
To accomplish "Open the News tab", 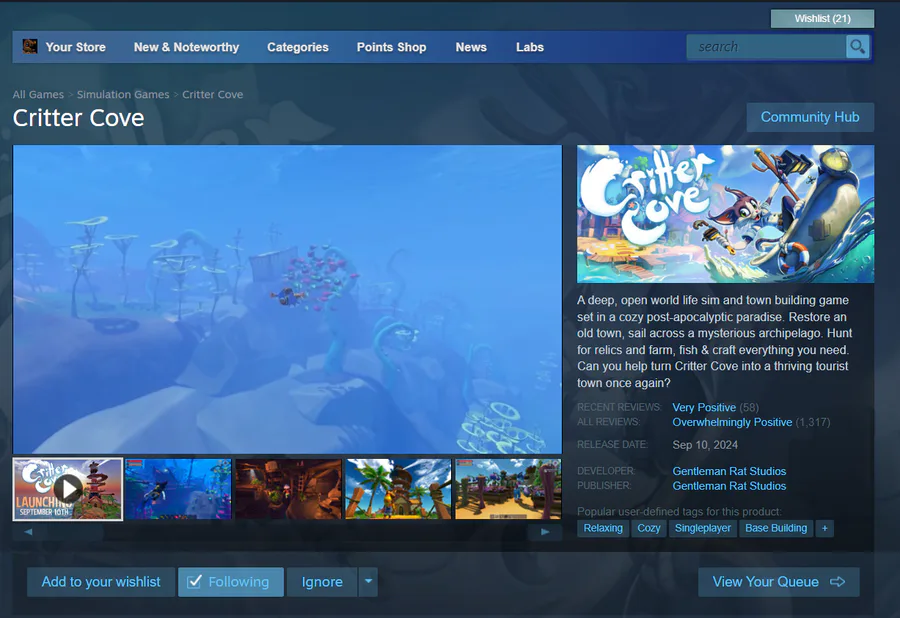I will [x=471, y=47].
